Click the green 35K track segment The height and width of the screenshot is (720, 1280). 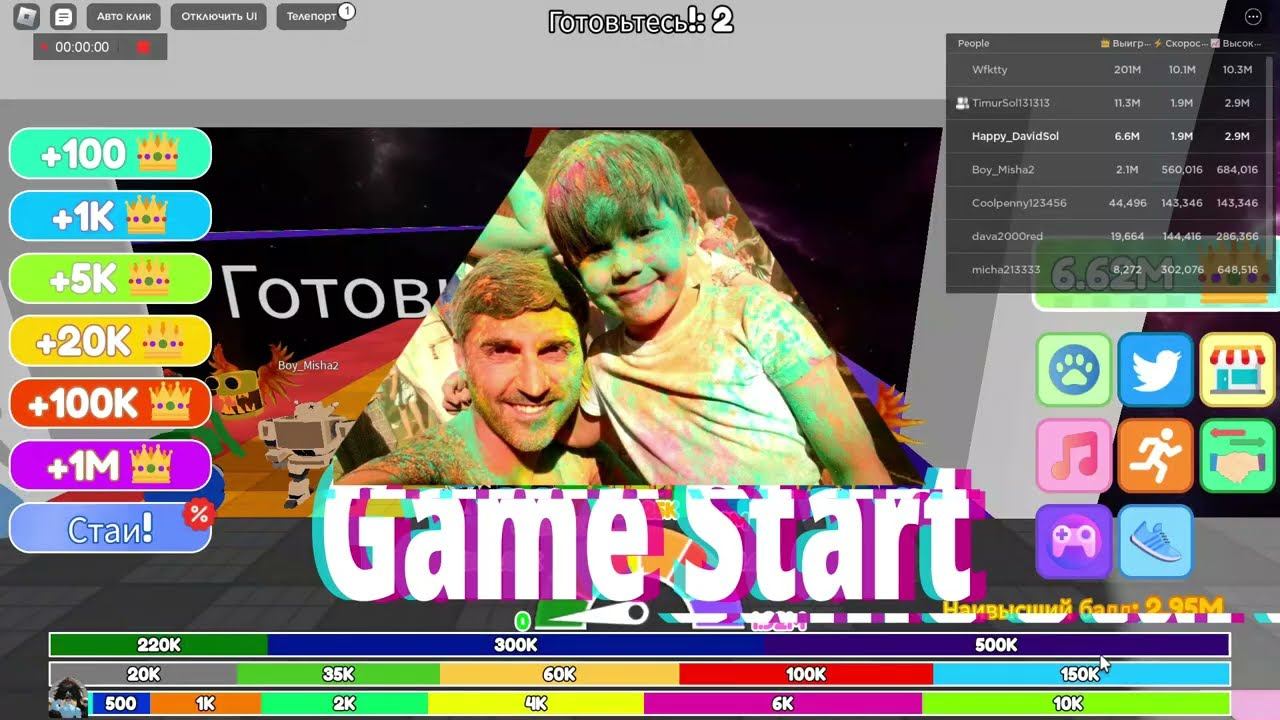tap(339, 674)
